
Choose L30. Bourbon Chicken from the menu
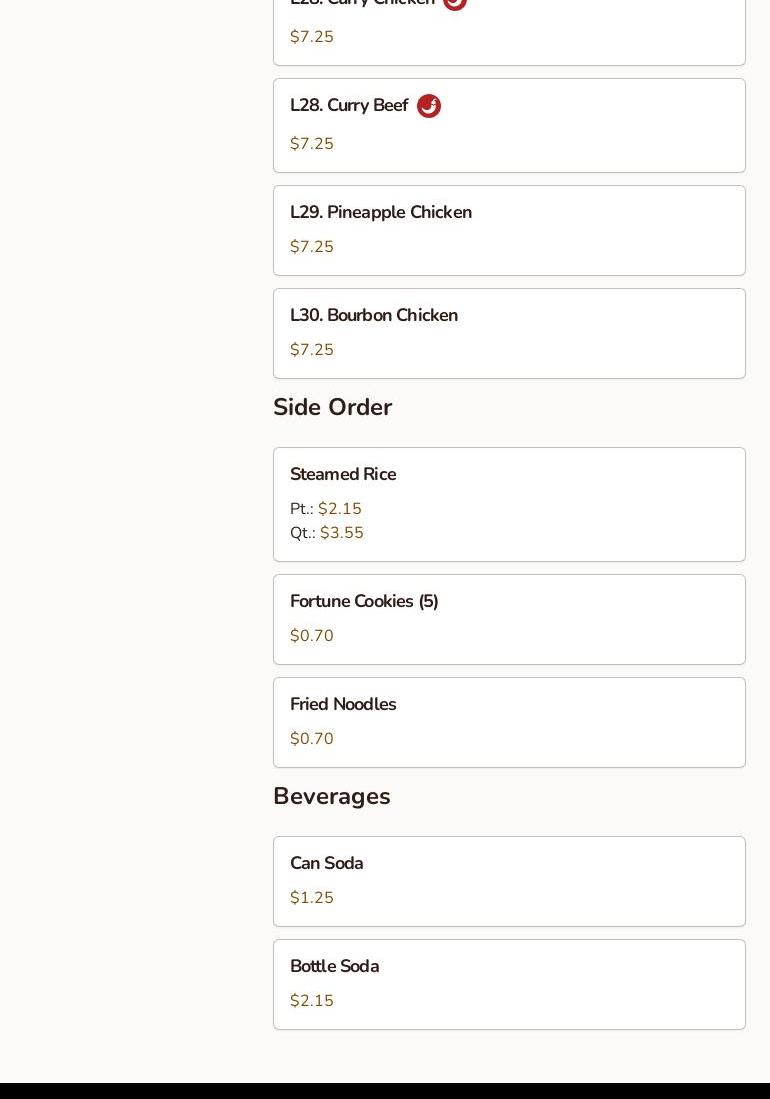[x=374, y=316]
